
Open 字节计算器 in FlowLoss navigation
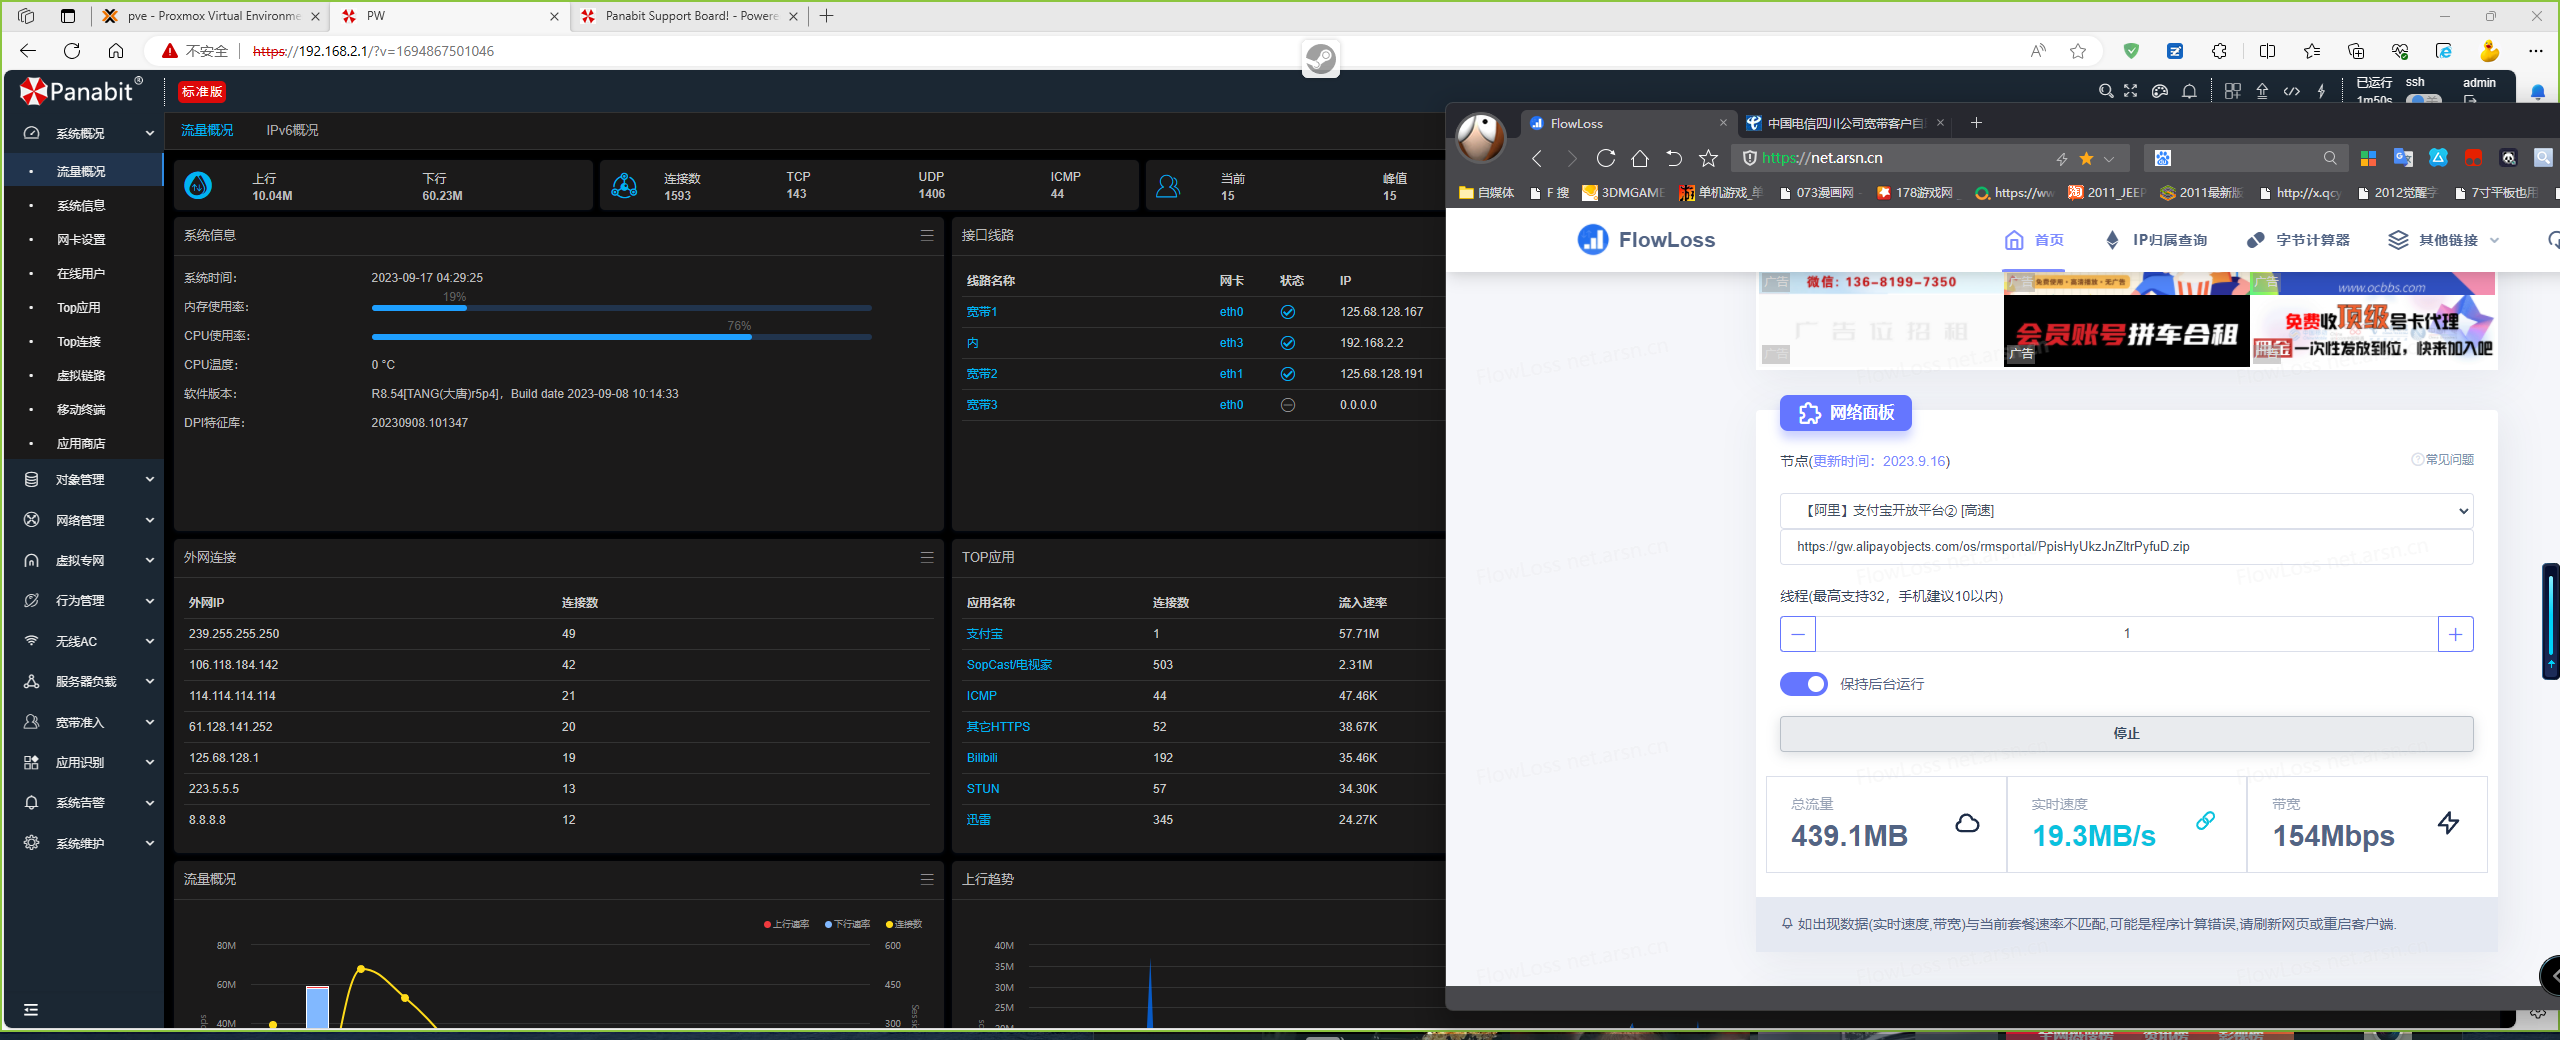(2299, 240)
